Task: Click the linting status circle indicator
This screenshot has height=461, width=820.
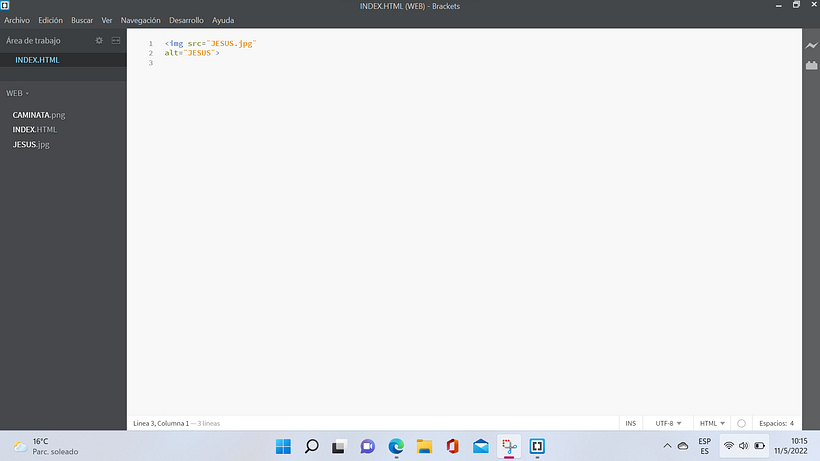Action: (x=741, y=423)
